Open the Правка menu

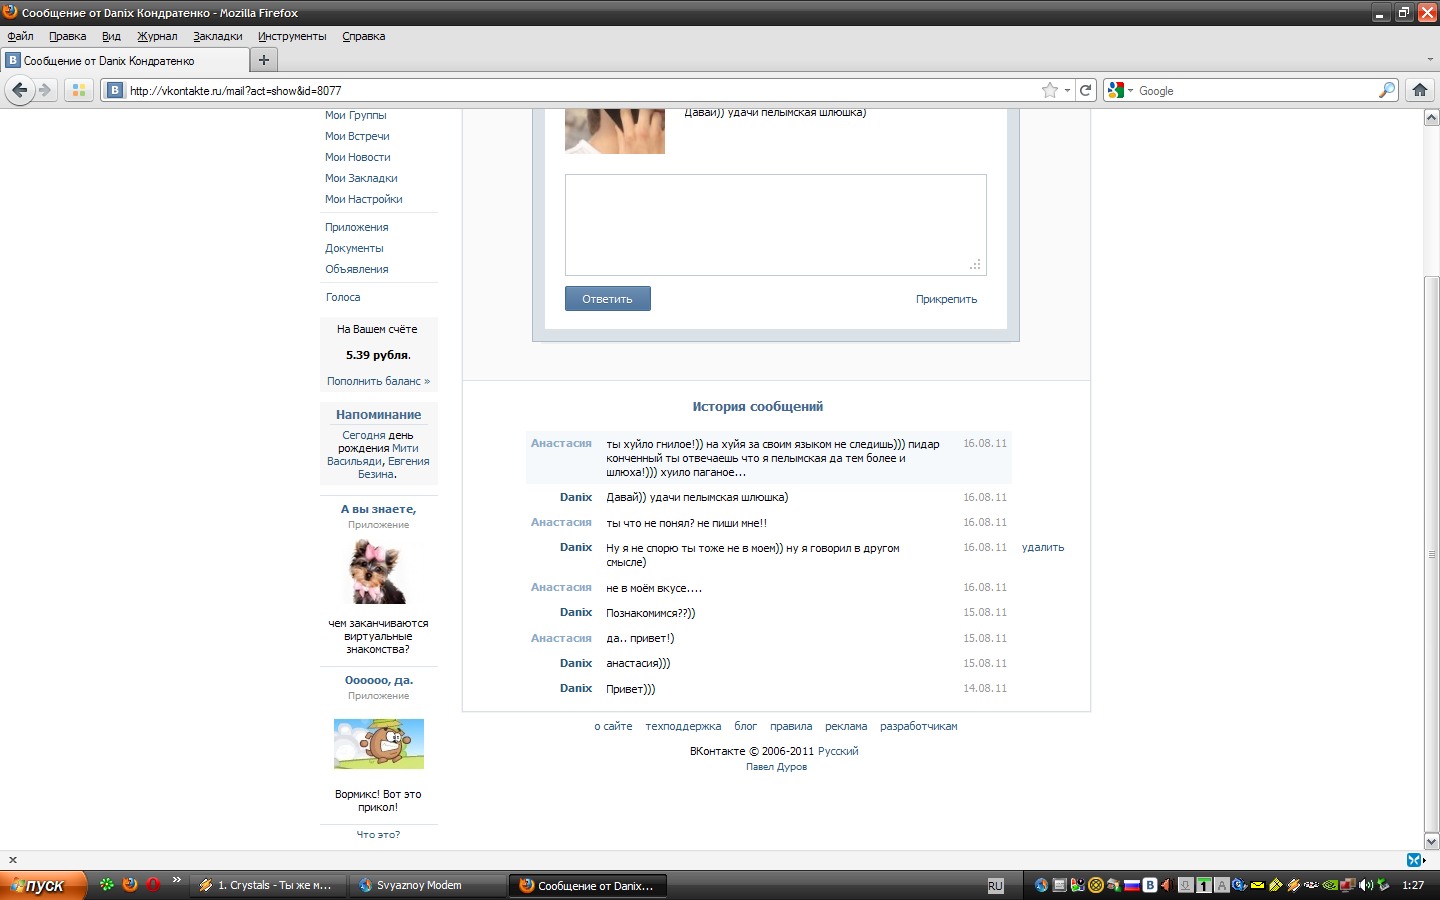click(68, 36)
